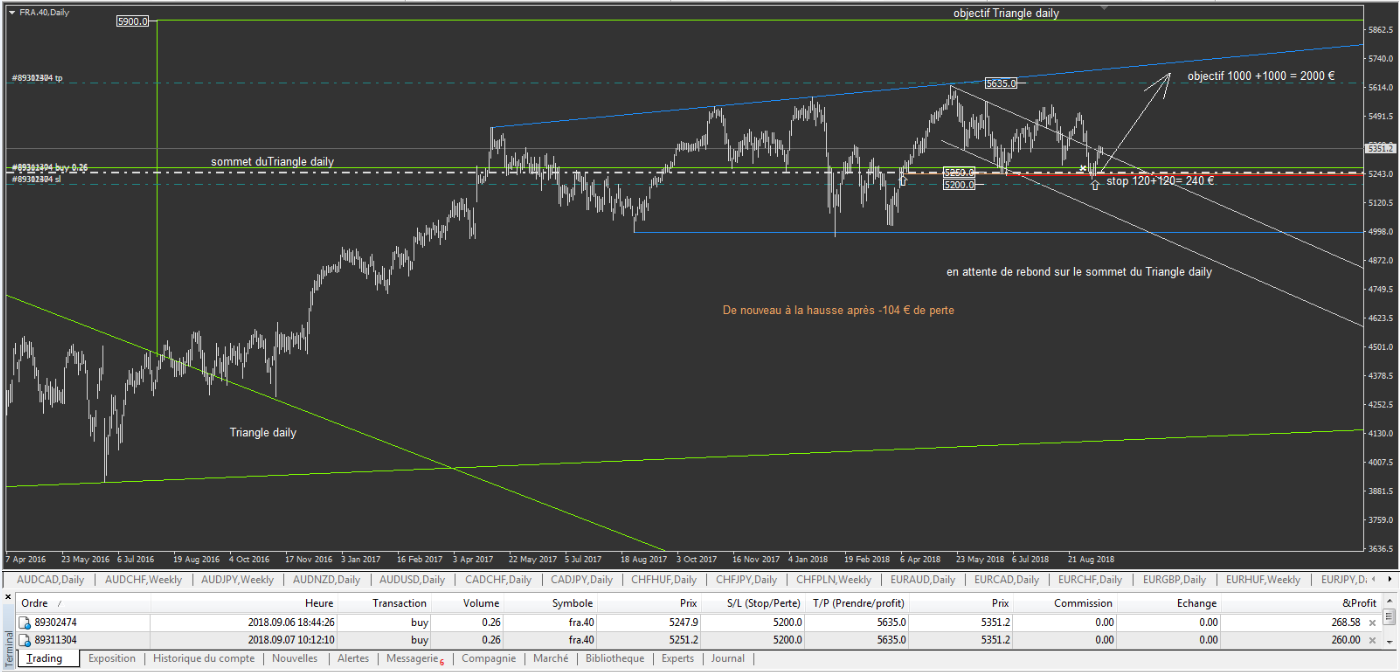Open the FRA.40,Daily chart dropdown arrow
The image size is (1400, 672).
click(11, 12)
